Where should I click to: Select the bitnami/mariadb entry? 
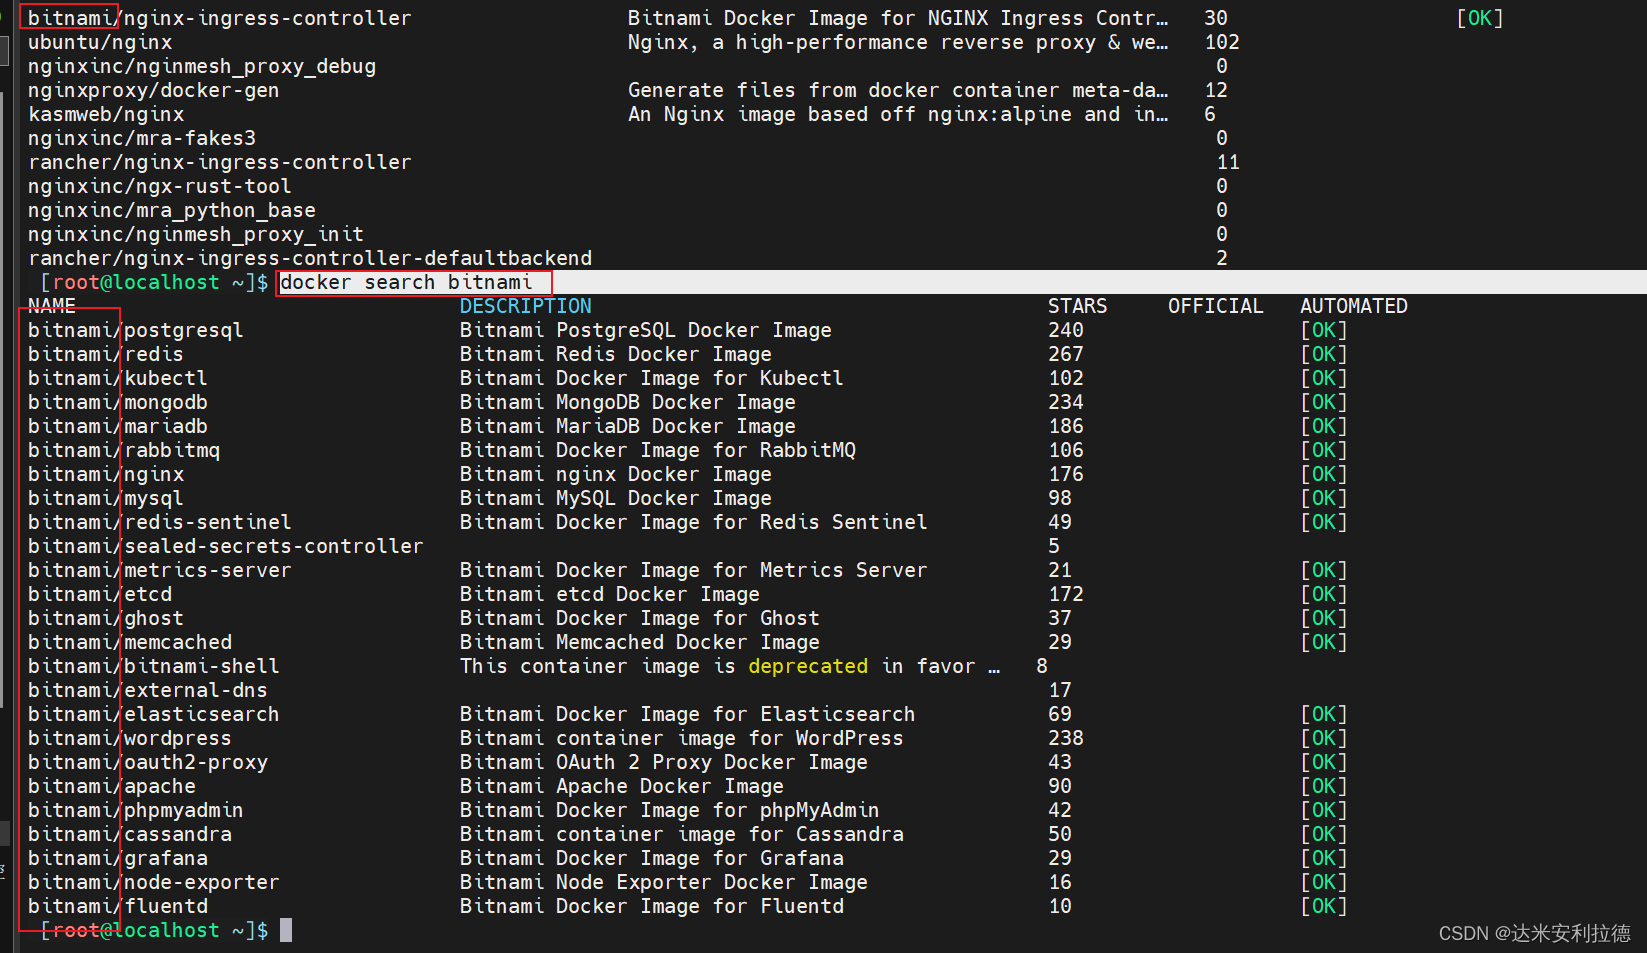tap(117, 426)
